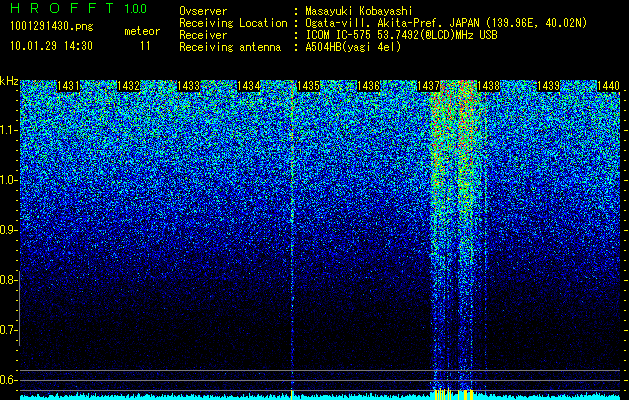
Task: Click the bright long-duration echo burst near 1437
Action: tap(457, 237)
